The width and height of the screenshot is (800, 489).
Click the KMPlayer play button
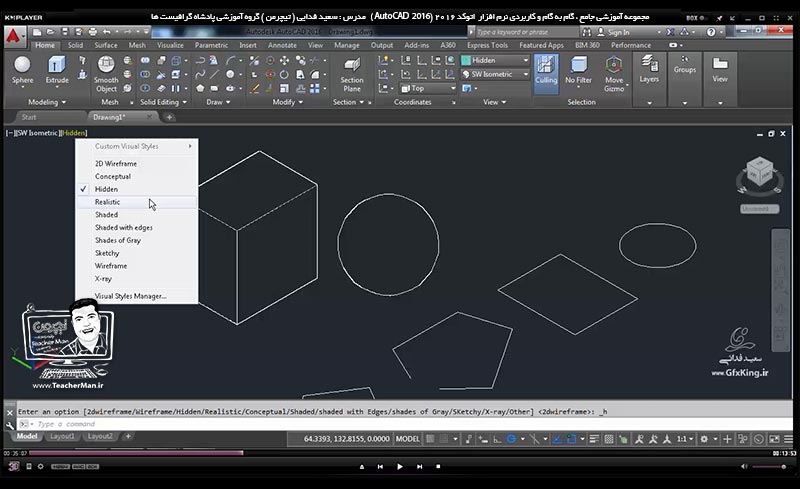pos(399,467)
